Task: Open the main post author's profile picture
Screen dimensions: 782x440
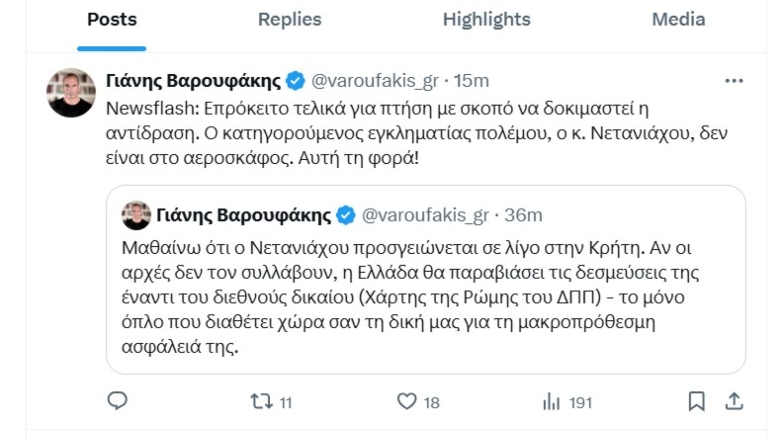Action: click(x=71, y=93)
